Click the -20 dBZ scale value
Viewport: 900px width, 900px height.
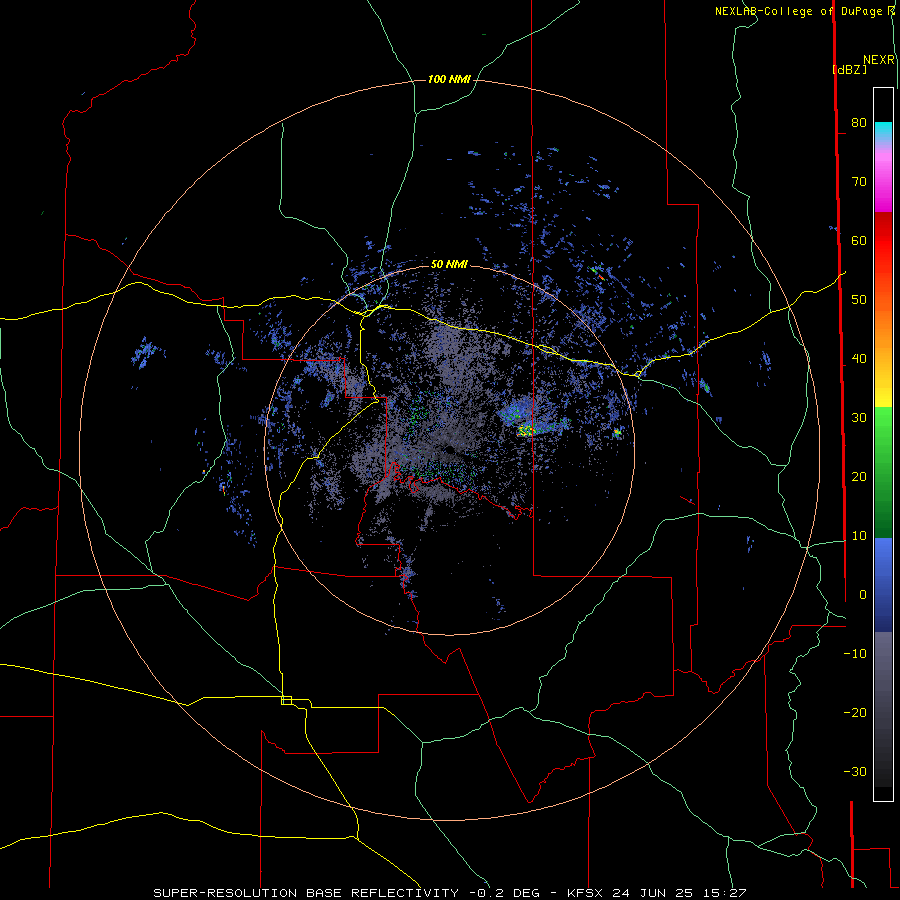(x=855, y=712)
